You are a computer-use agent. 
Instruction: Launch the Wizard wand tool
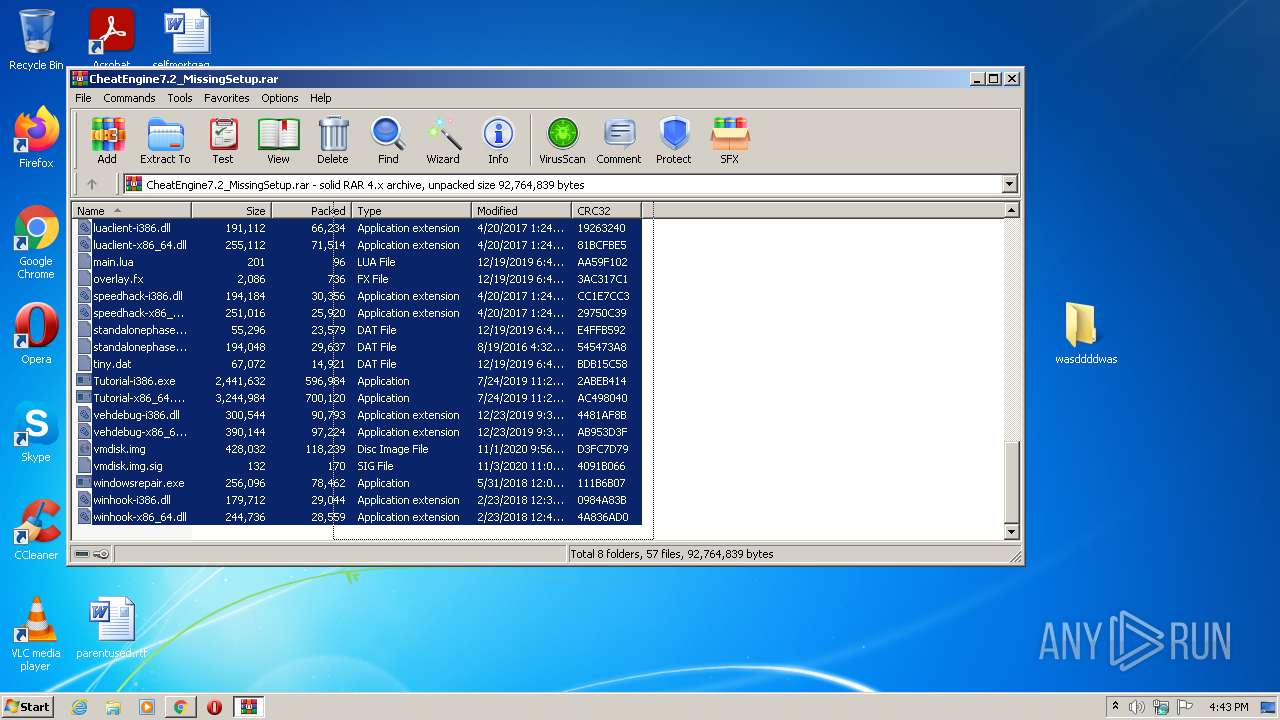443,141
